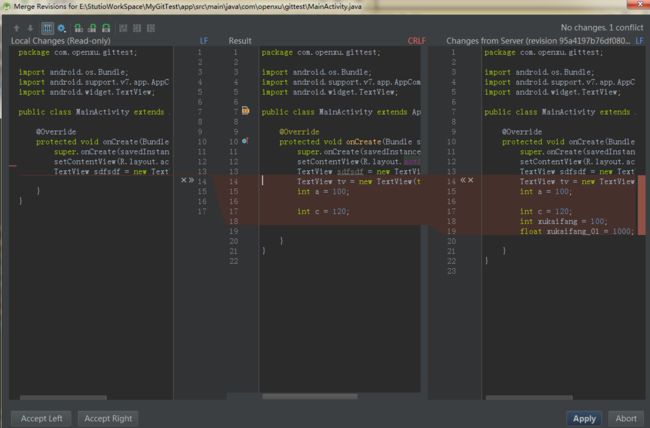Click line number 22 in Result gutter
The image size is (650, 428).
[234, 261]
